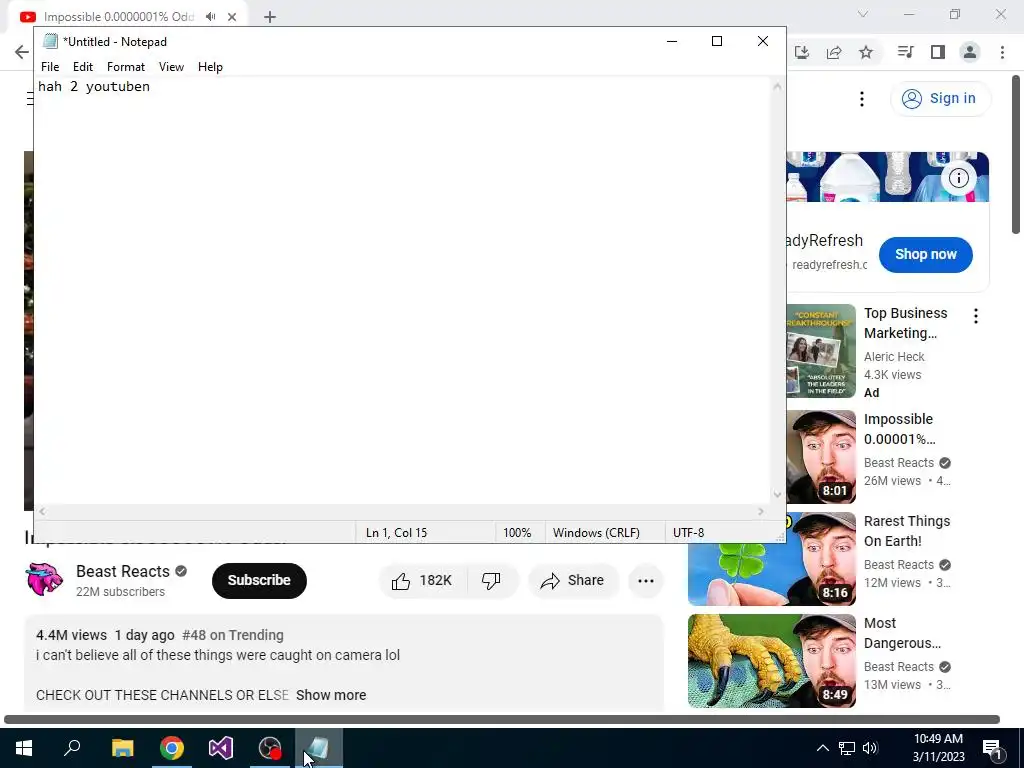Expand description with Show more
1024x768 pixels.
(x=331, y=695)
